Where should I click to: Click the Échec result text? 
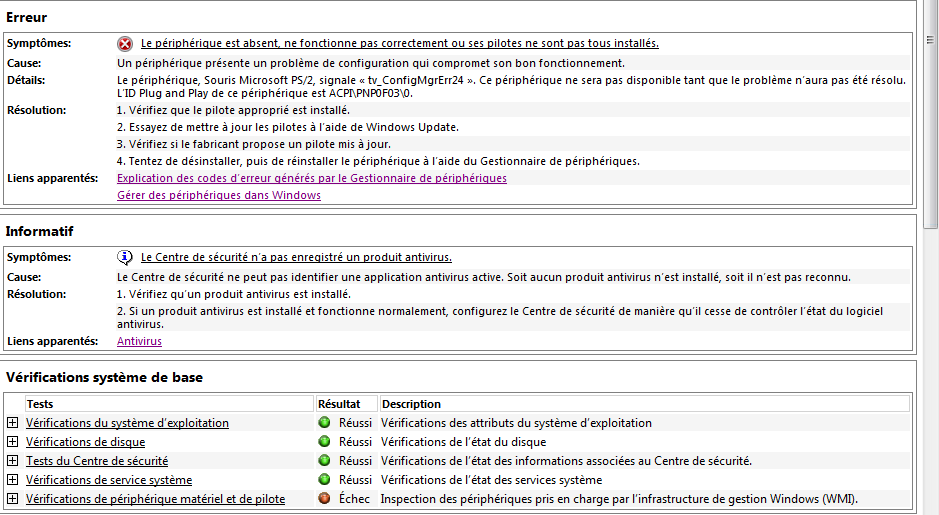click(x=355, y=499)
